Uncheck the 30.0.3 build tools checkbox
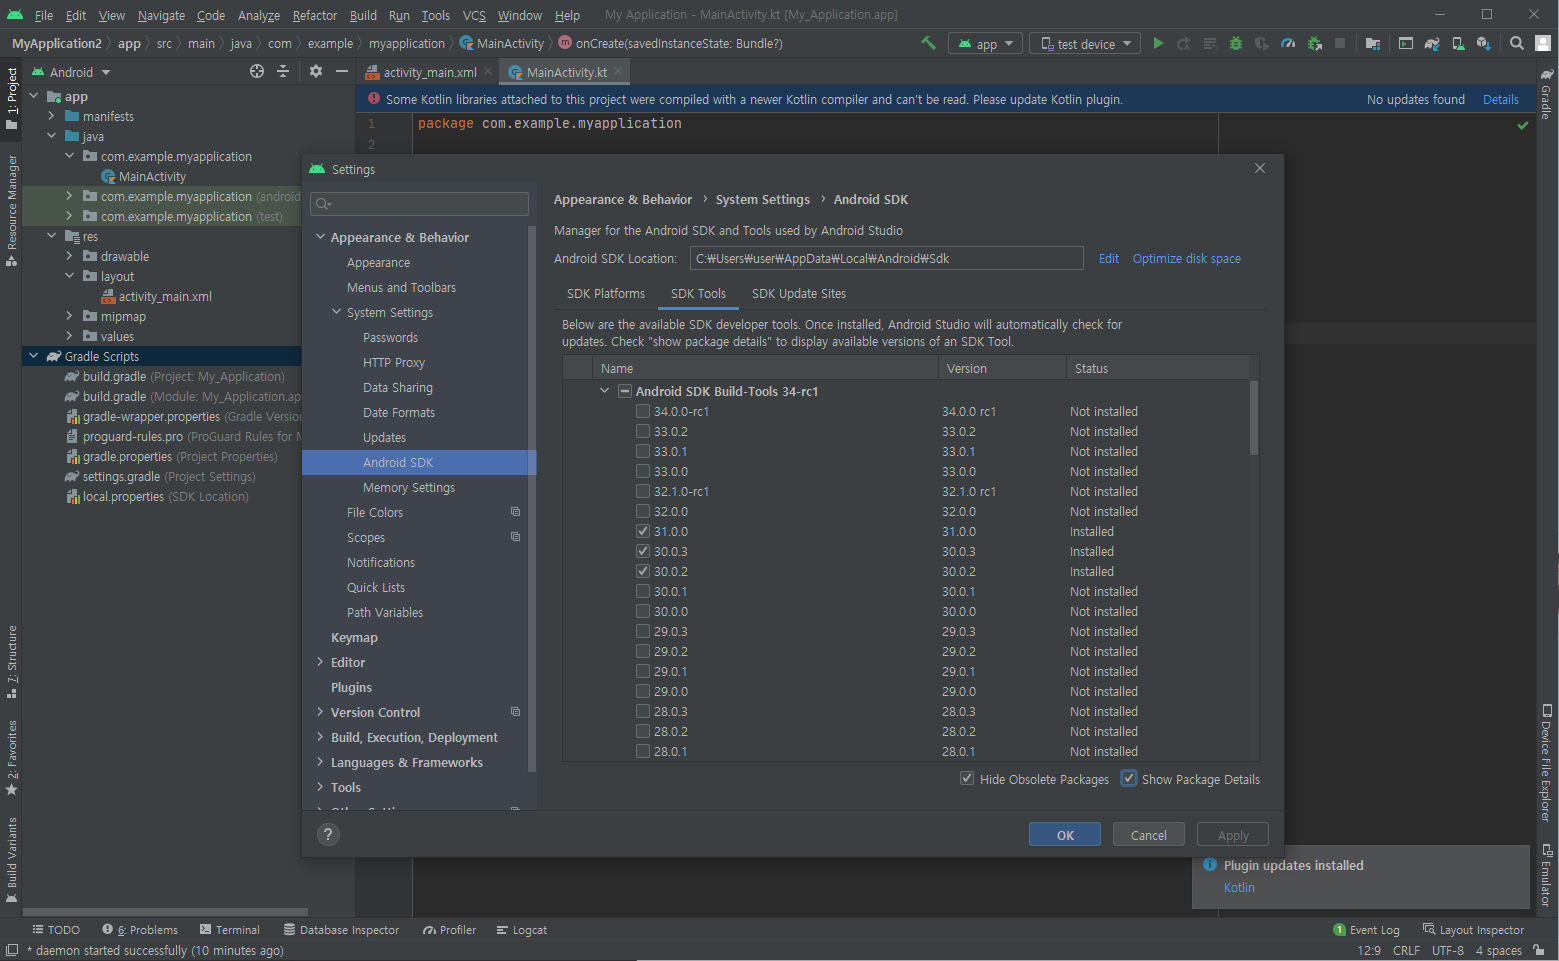Screen dimensions: 1559x961 (643, 551)
